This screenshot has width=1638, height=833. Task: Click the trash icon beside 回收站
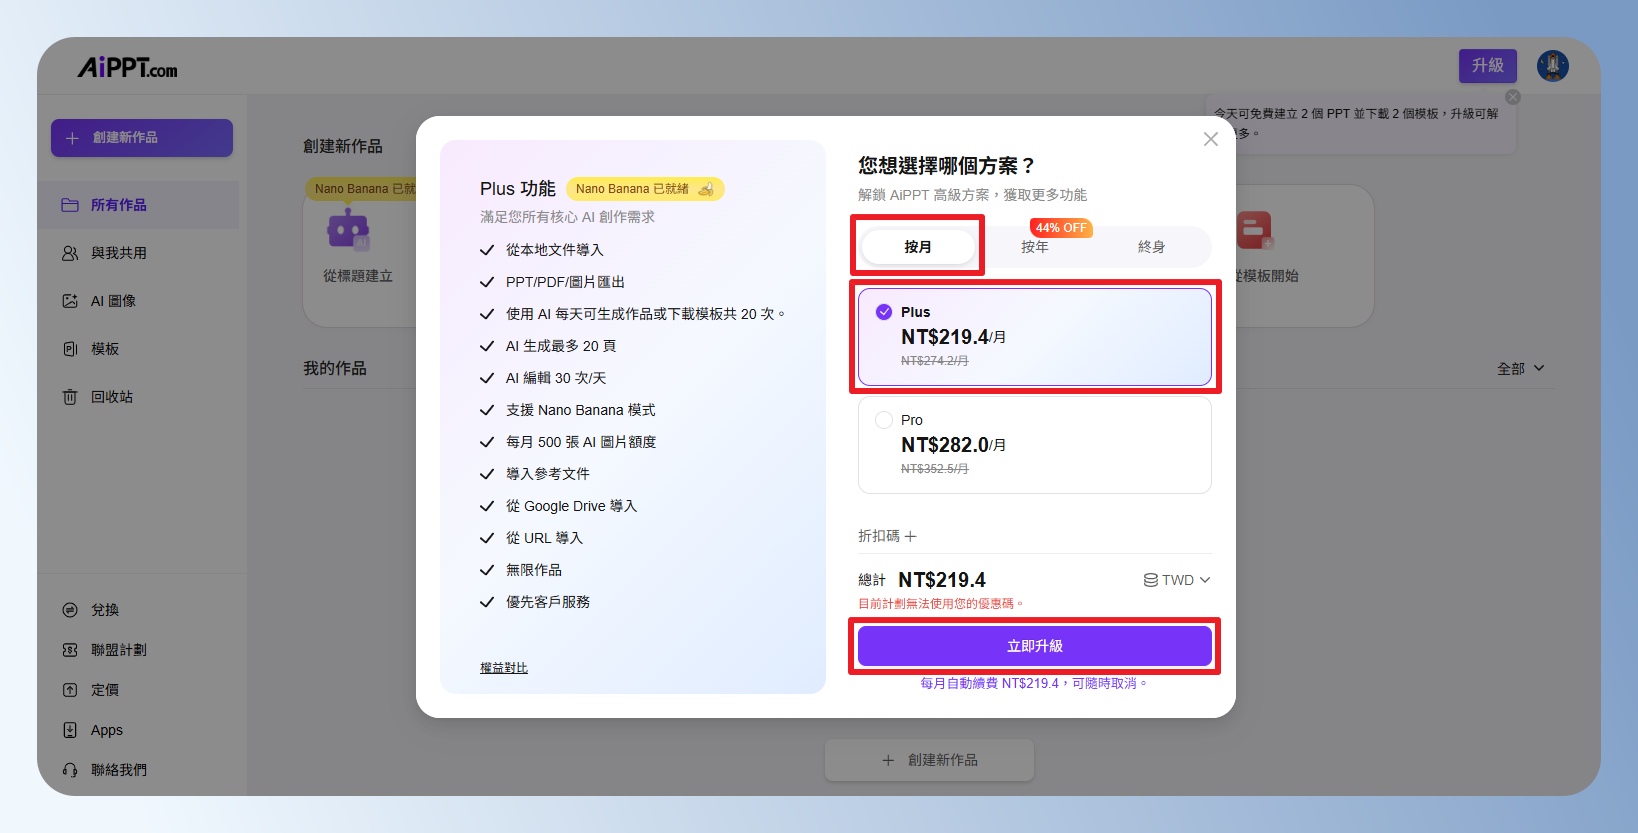[x=70, y=397]
